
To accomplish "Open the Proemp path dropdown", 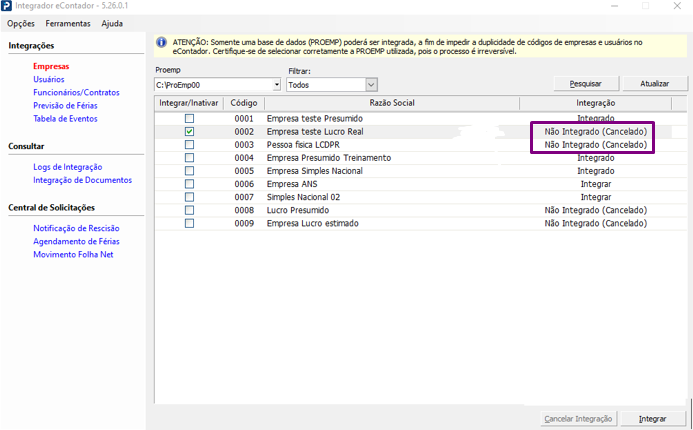I will 276,85.
